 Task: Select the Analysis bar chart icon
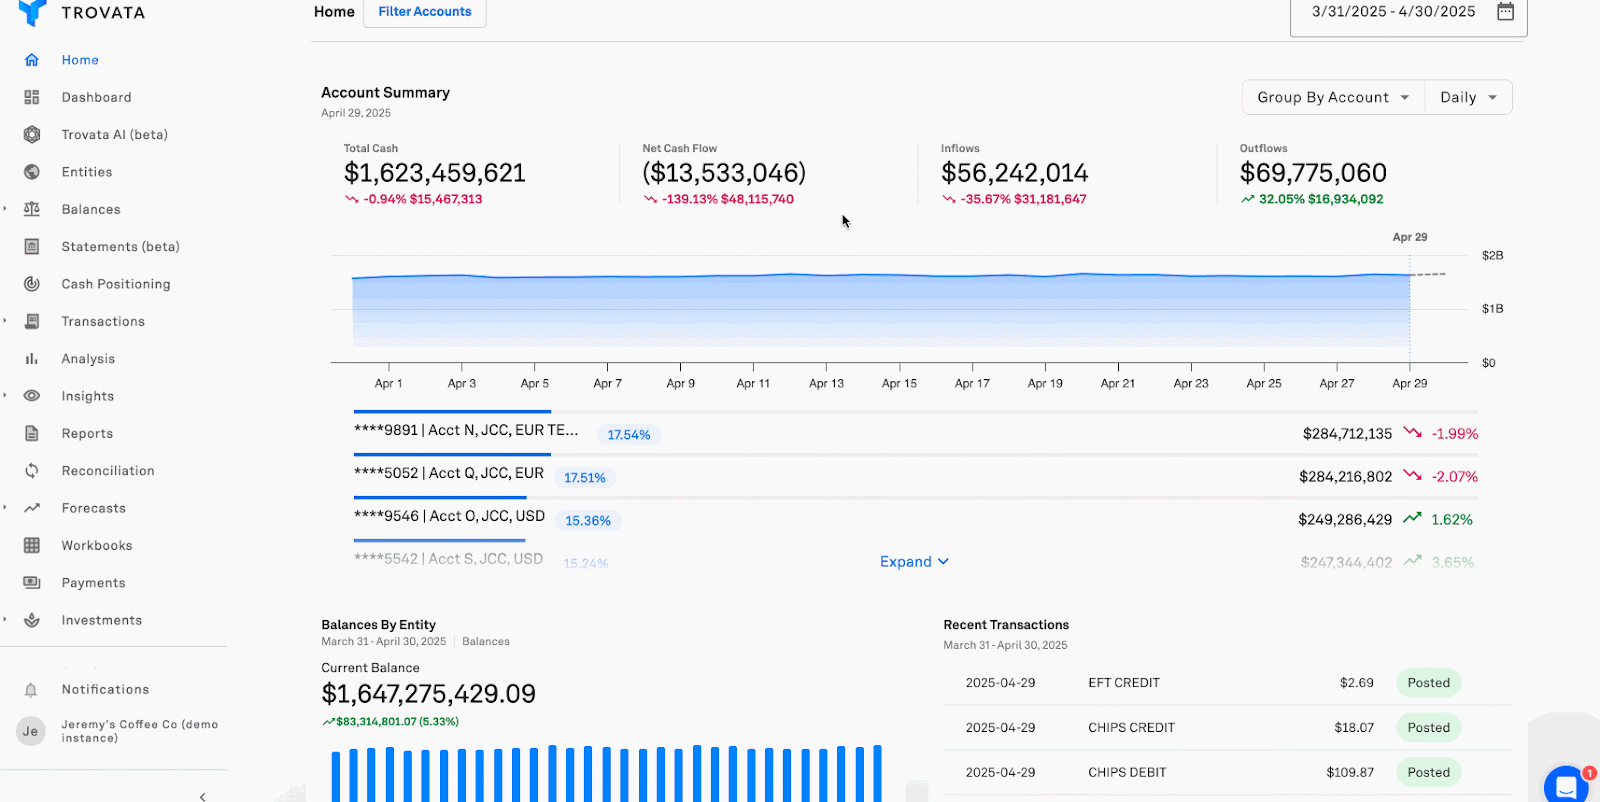point(32,359)
